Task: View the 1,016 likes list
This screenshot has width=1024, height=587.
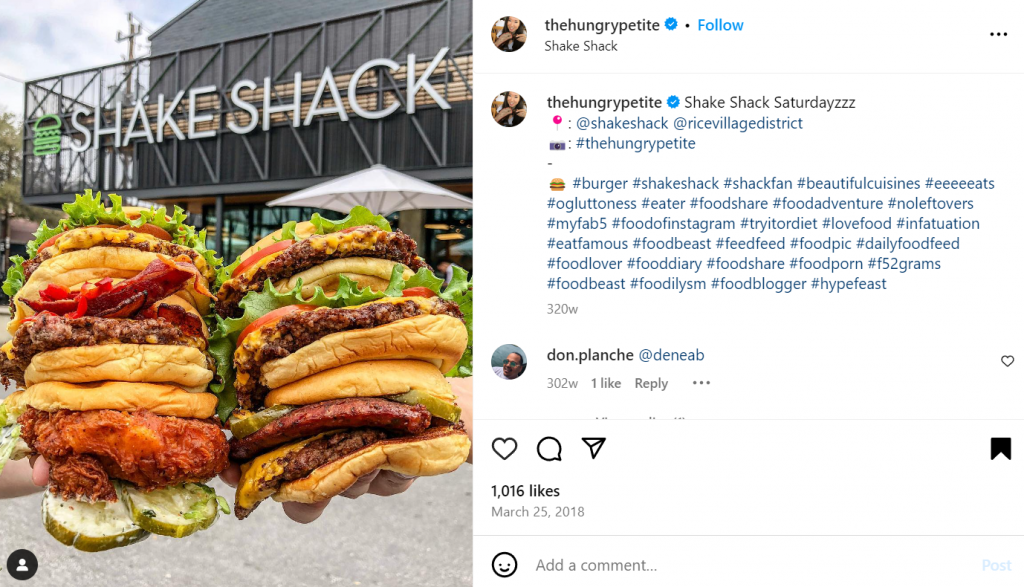Action: (x=525, y=491)
